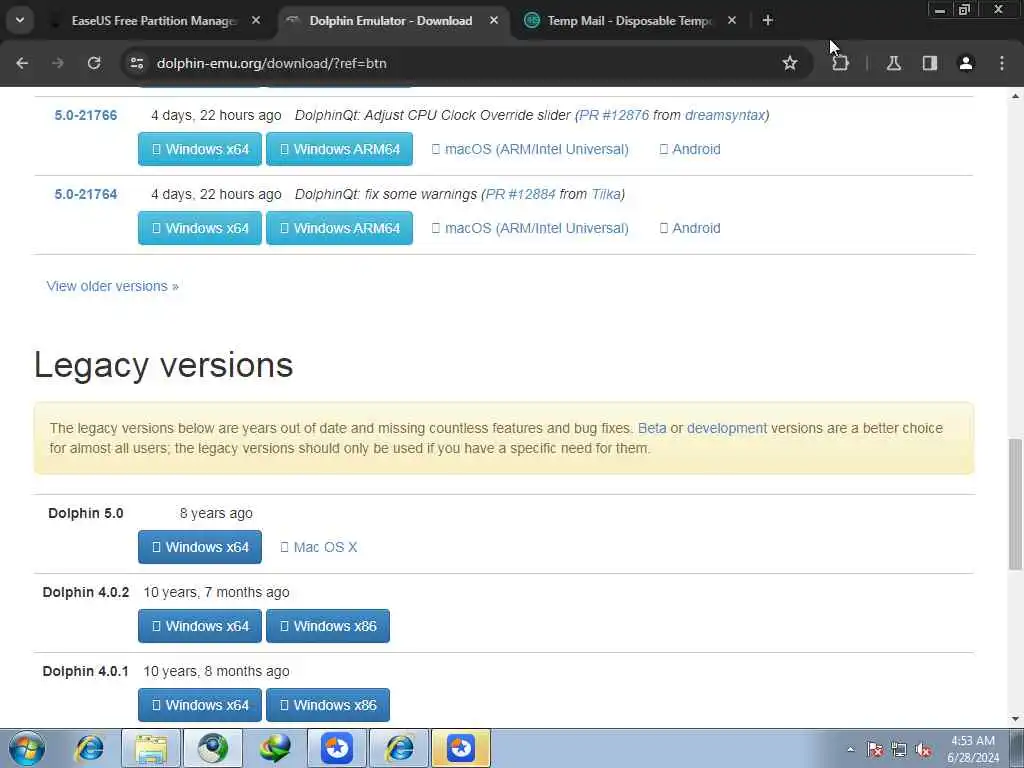Open a new tab with the plus button
1024x768 pixels.
coord(767,21)
